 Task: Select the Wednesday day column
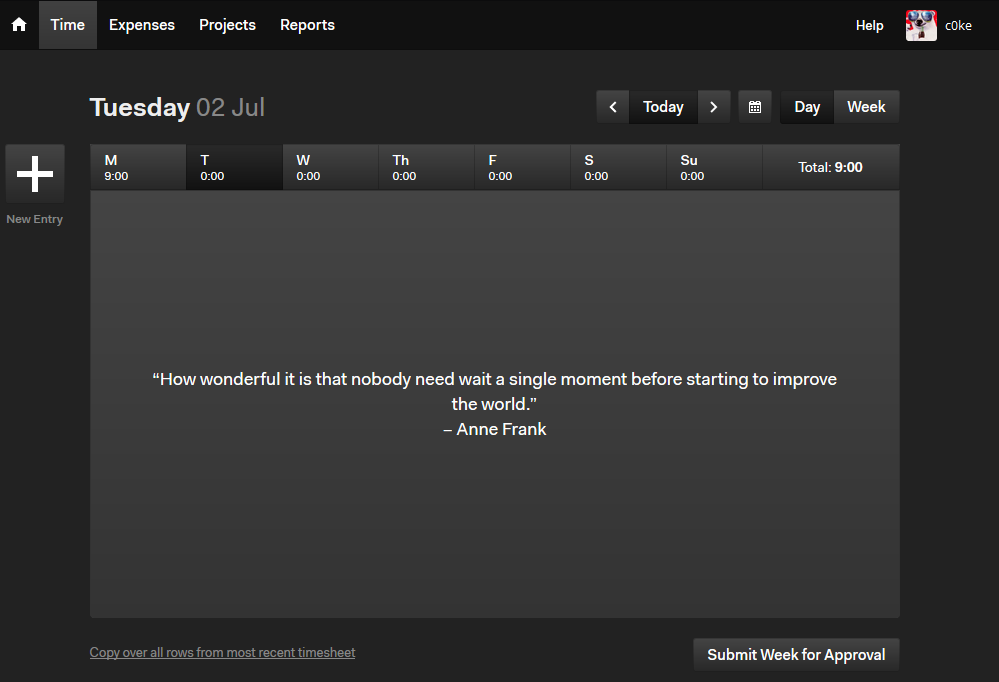(x=330, y=168)
